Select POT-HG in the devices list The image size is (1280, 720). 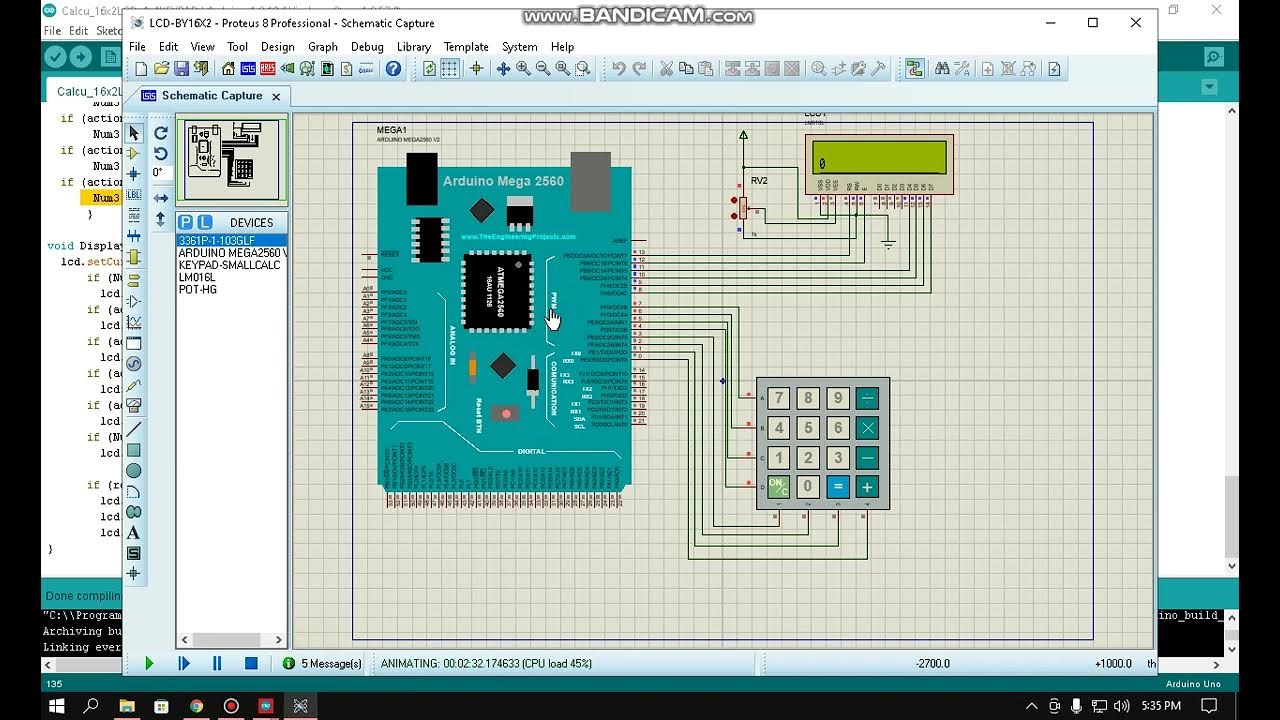[x=232, y=289]
